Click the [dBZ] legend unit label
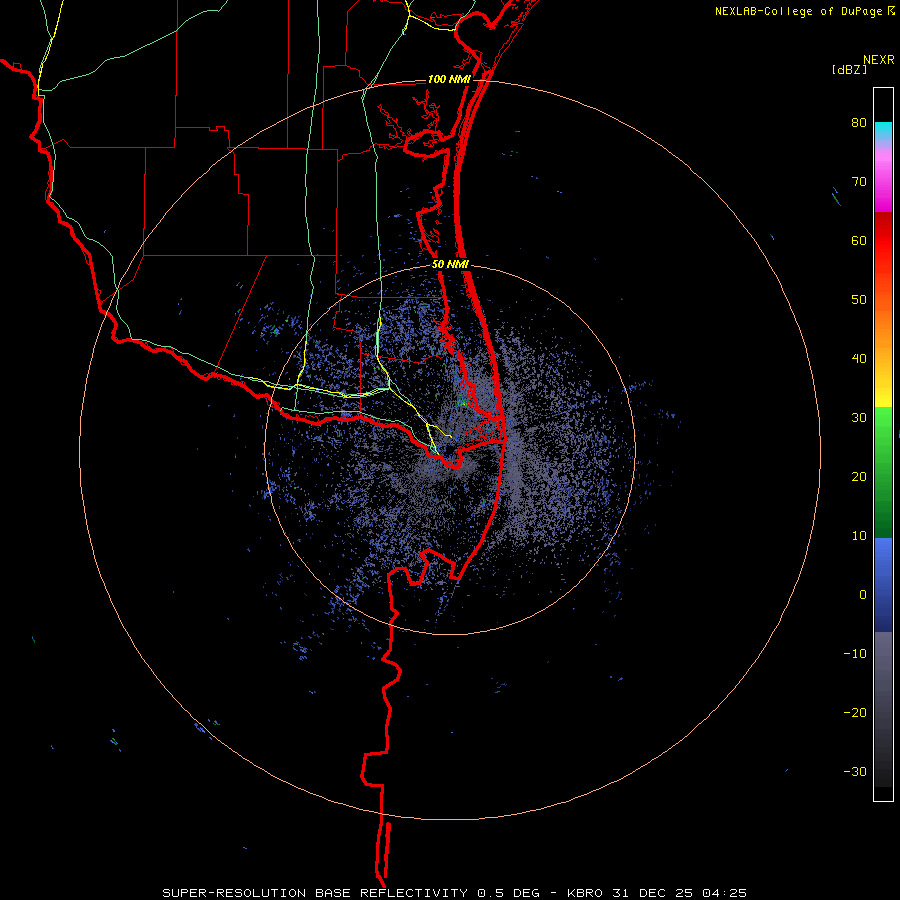Viewport: 900px width, 900px height. point(849,70)
